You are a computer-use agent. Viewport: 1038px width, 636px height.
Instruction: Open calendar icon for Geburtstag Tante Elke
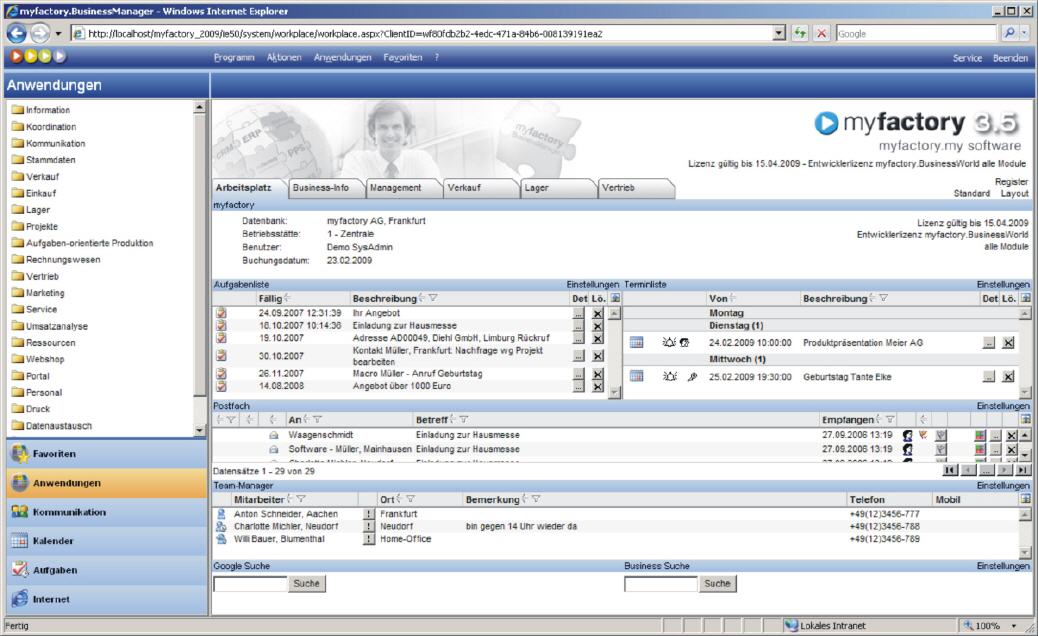[636, 377]
